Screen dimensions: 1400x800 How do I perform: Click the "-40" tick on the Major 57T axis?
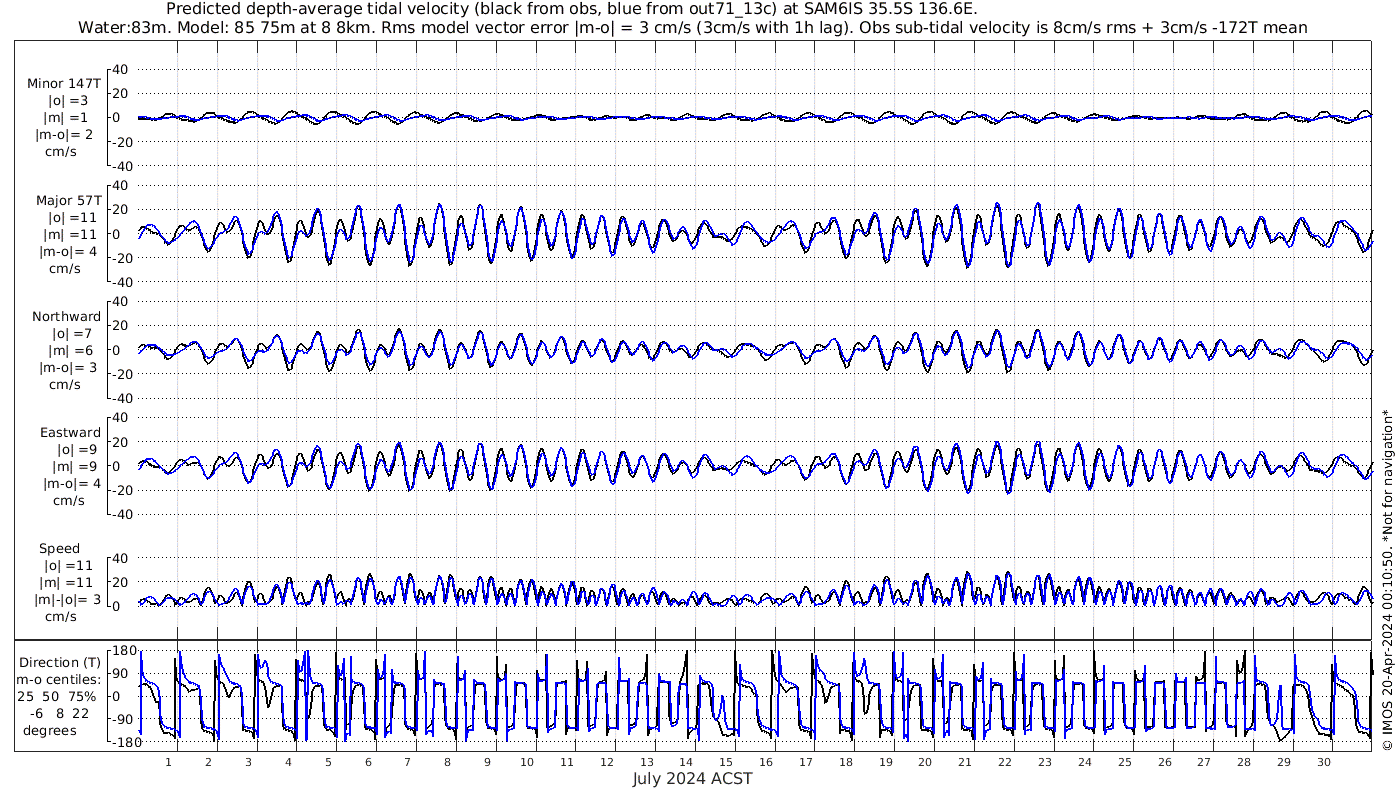(x=119, y=282)
